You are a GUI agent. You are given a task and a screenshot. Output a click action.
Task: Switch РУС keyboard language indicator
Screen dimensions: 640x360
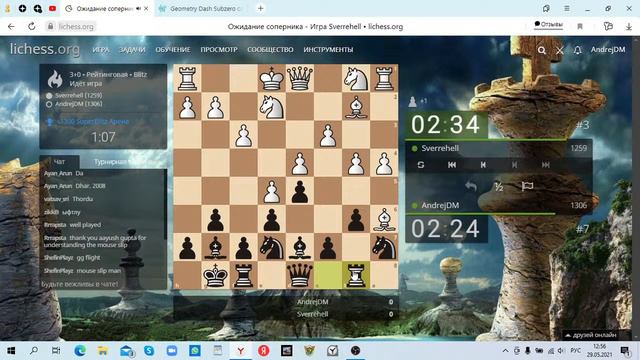coord(576,351)
